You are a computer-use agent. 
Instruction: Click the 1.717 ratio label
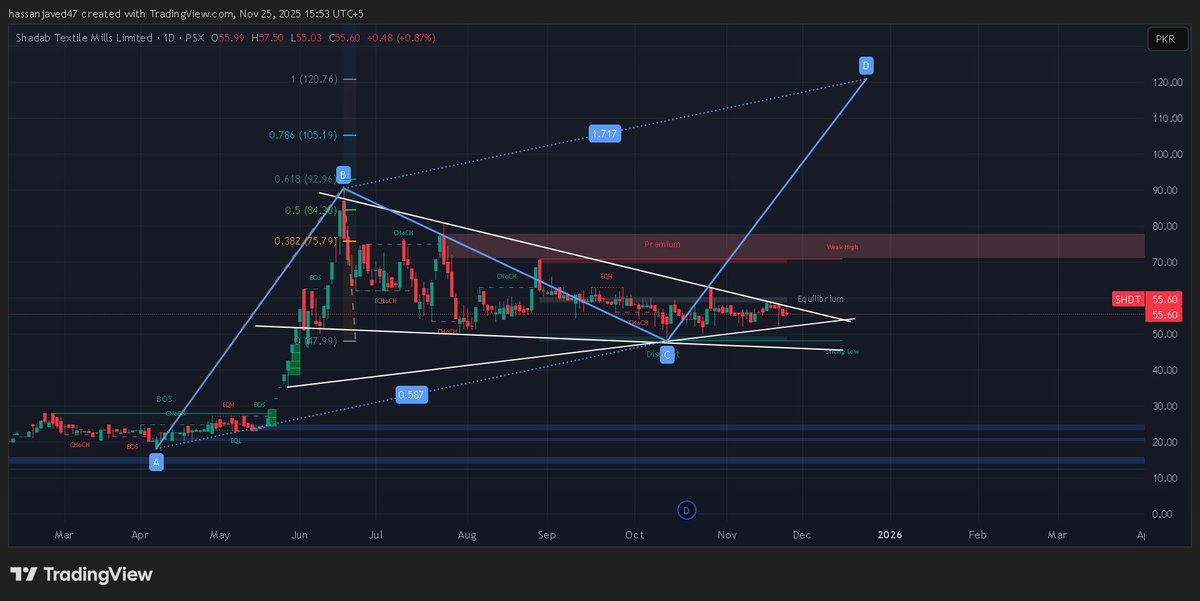point(604,133)
